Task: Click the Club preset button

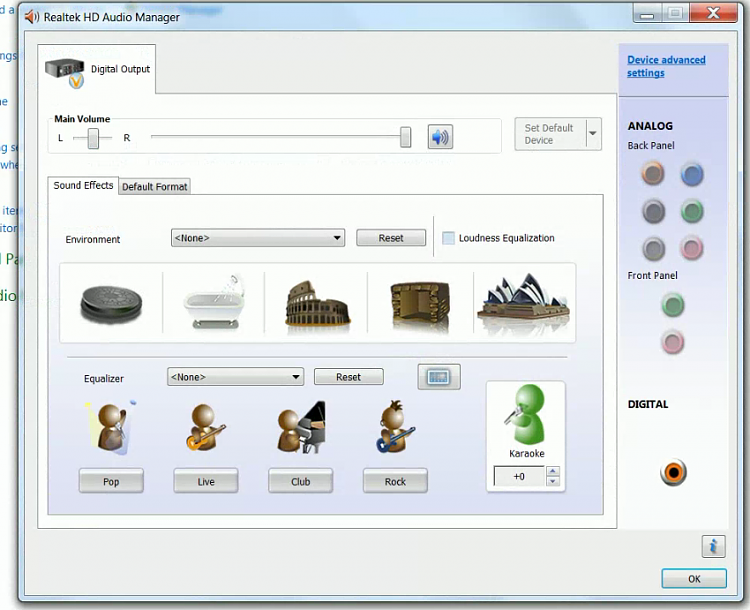Action: (300, 481)
